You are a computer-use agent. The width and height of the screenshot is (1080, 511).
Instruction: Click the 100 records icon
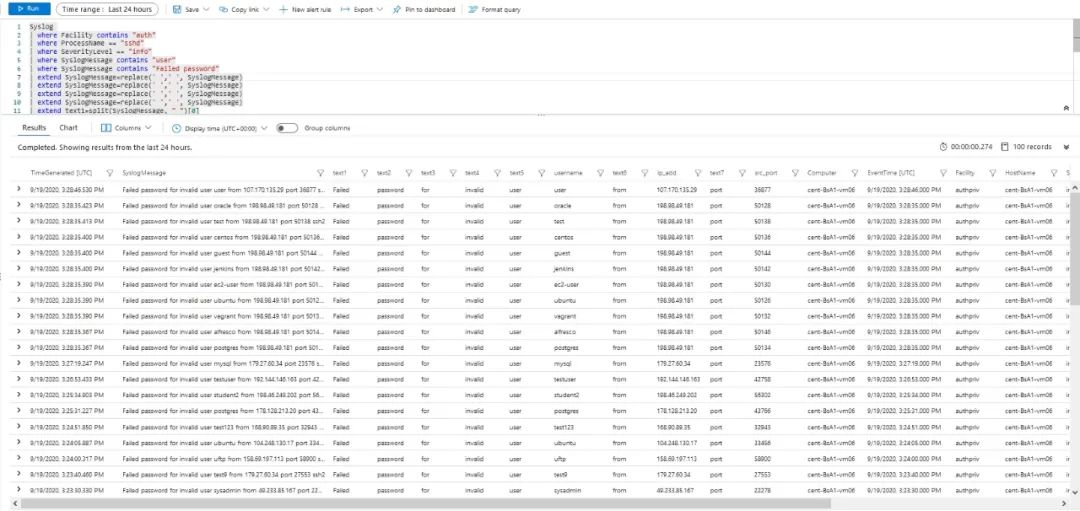coord(1005,147)
